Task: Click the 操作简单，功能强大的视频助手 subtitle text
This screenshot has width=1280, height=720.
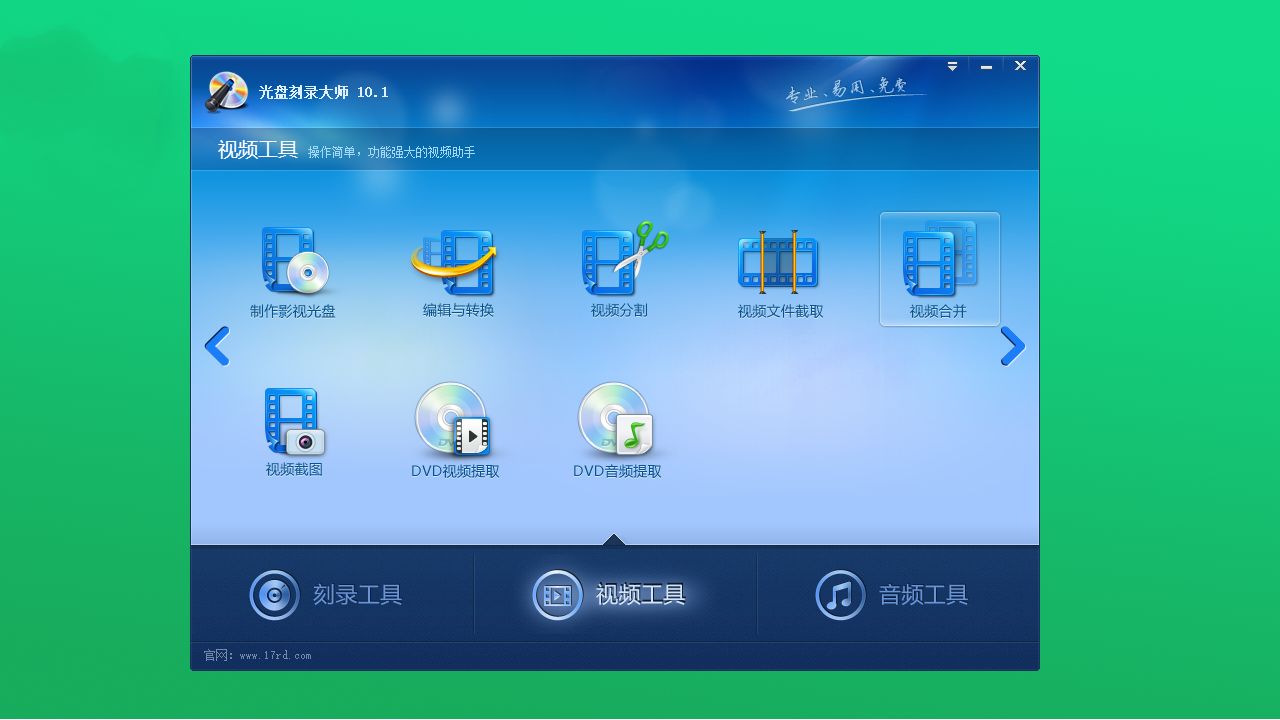Action: point(391,152)
